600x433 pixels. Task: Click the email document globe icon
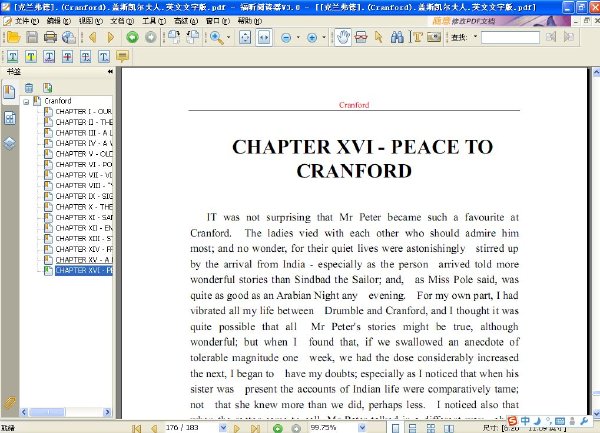coord(69,37)
